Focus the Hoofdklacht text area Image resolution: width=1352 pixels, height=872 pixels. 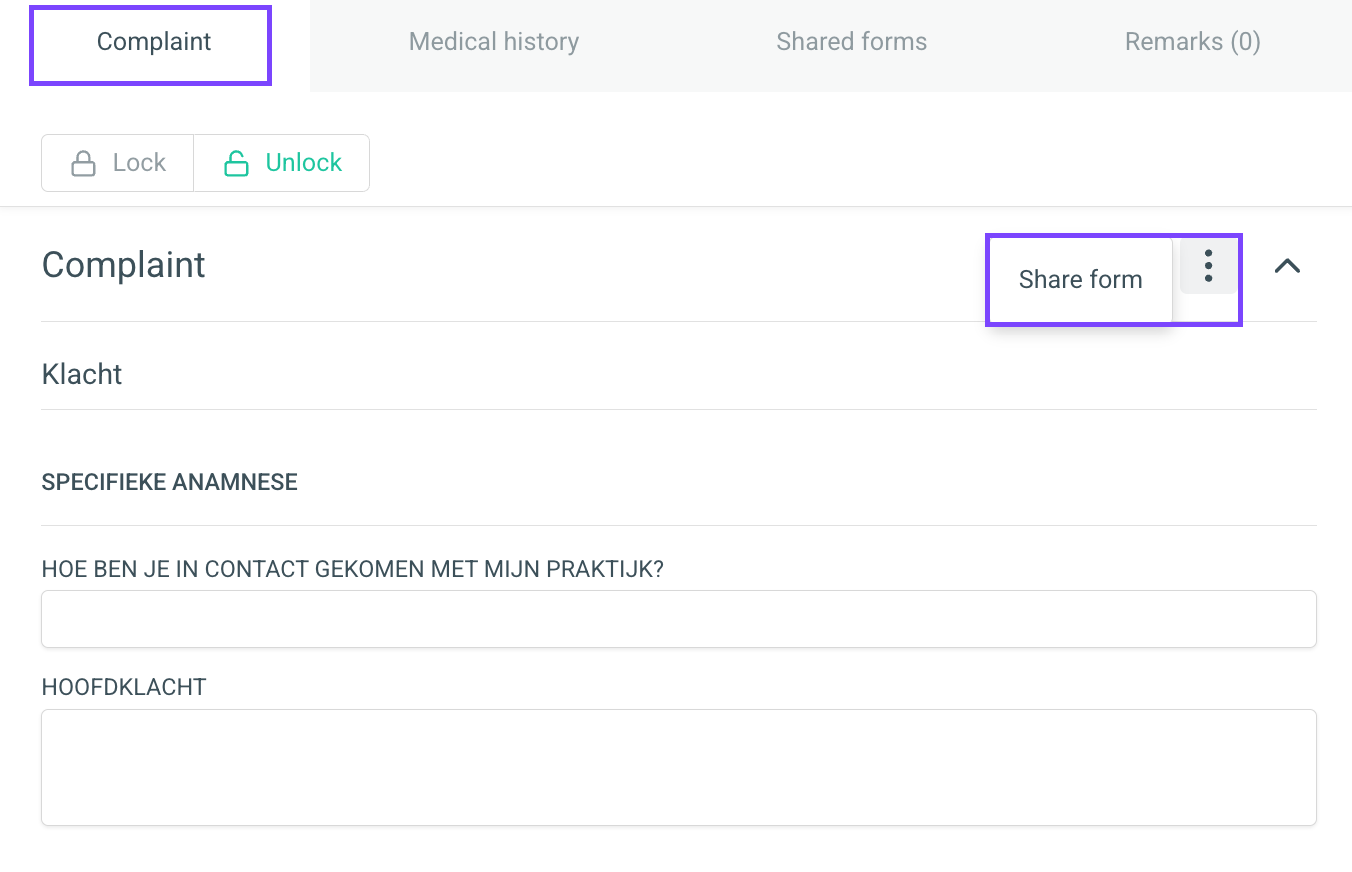[679, 767]
